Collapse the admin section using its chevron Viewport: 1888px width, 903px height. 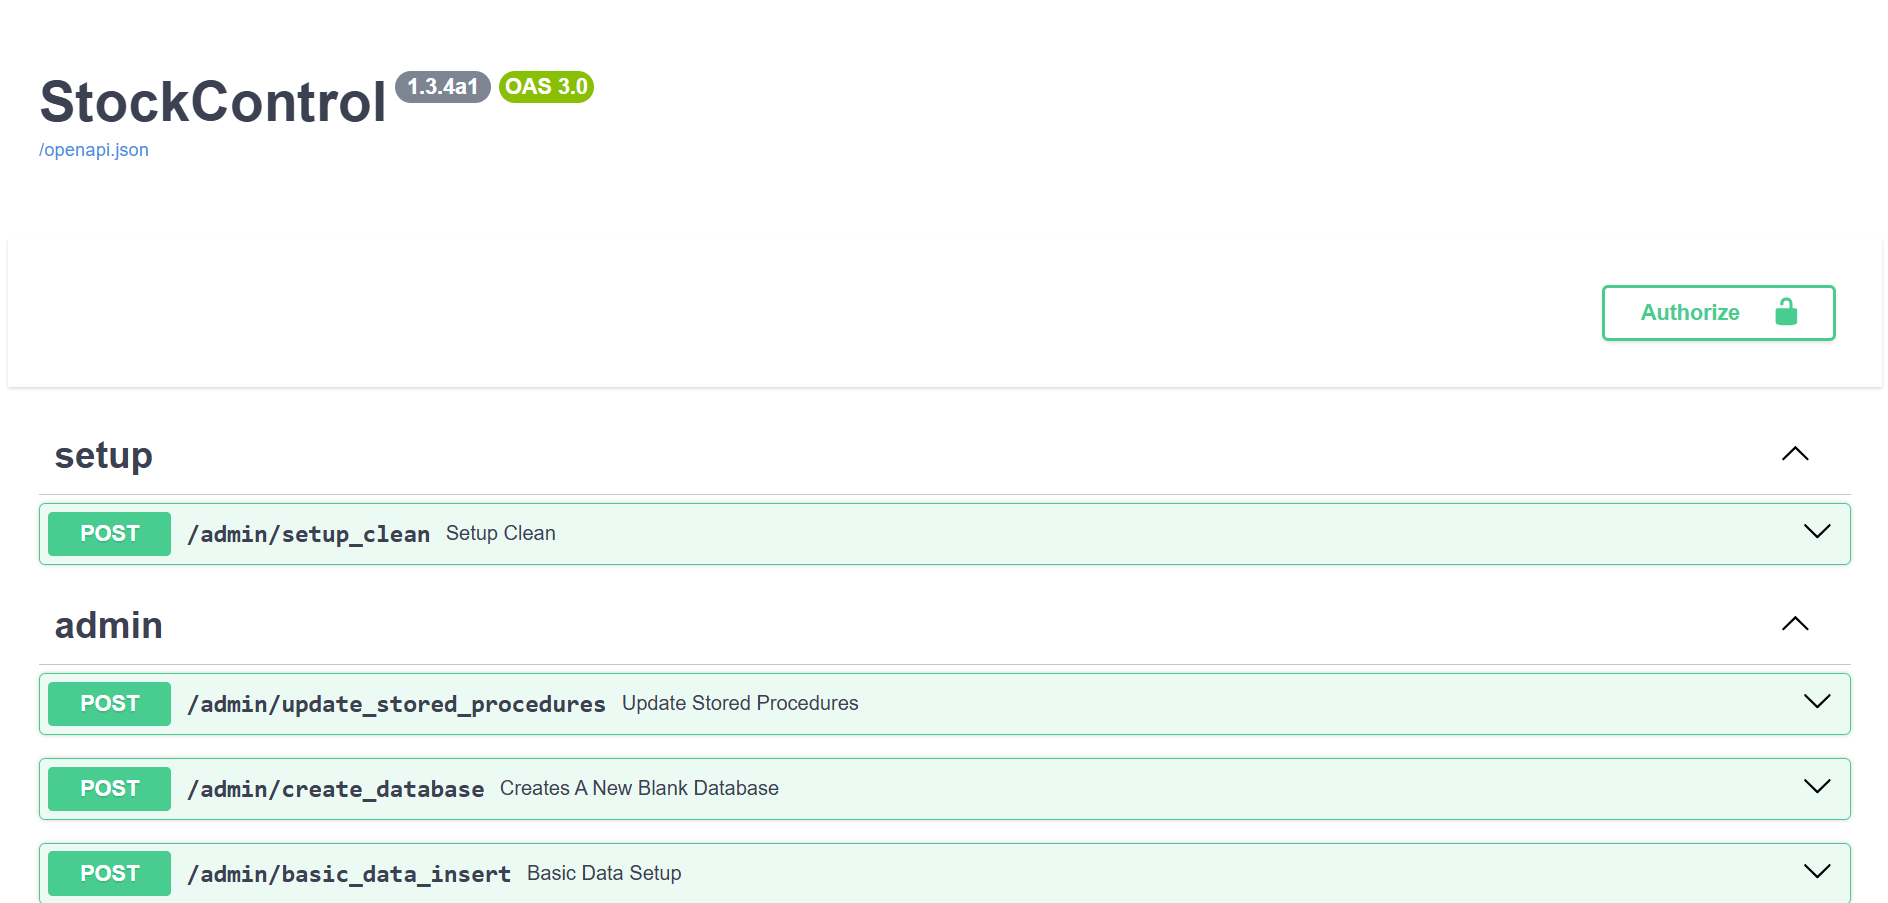click(1795, 624)
